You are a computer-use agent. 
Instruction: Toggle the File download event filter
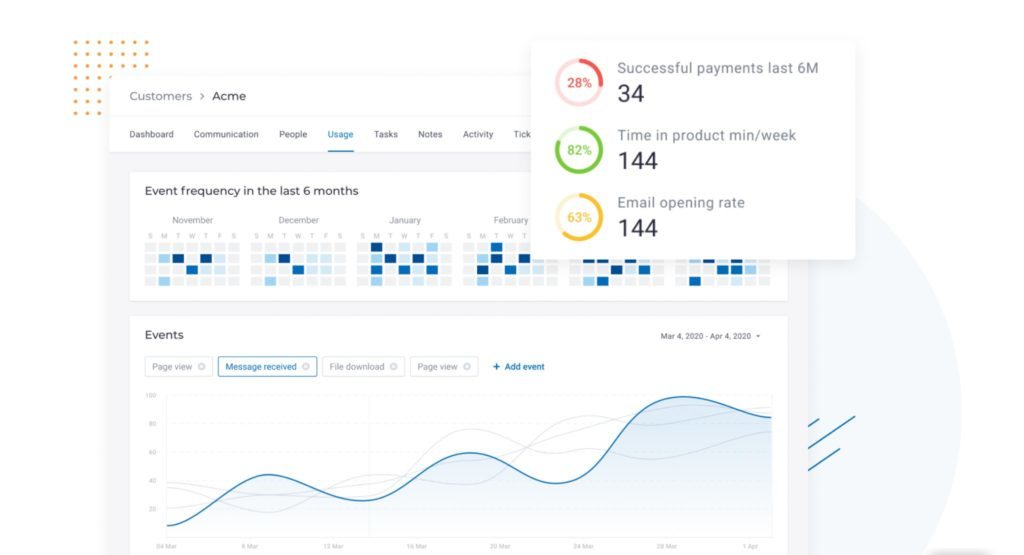[x=356, y=367]
